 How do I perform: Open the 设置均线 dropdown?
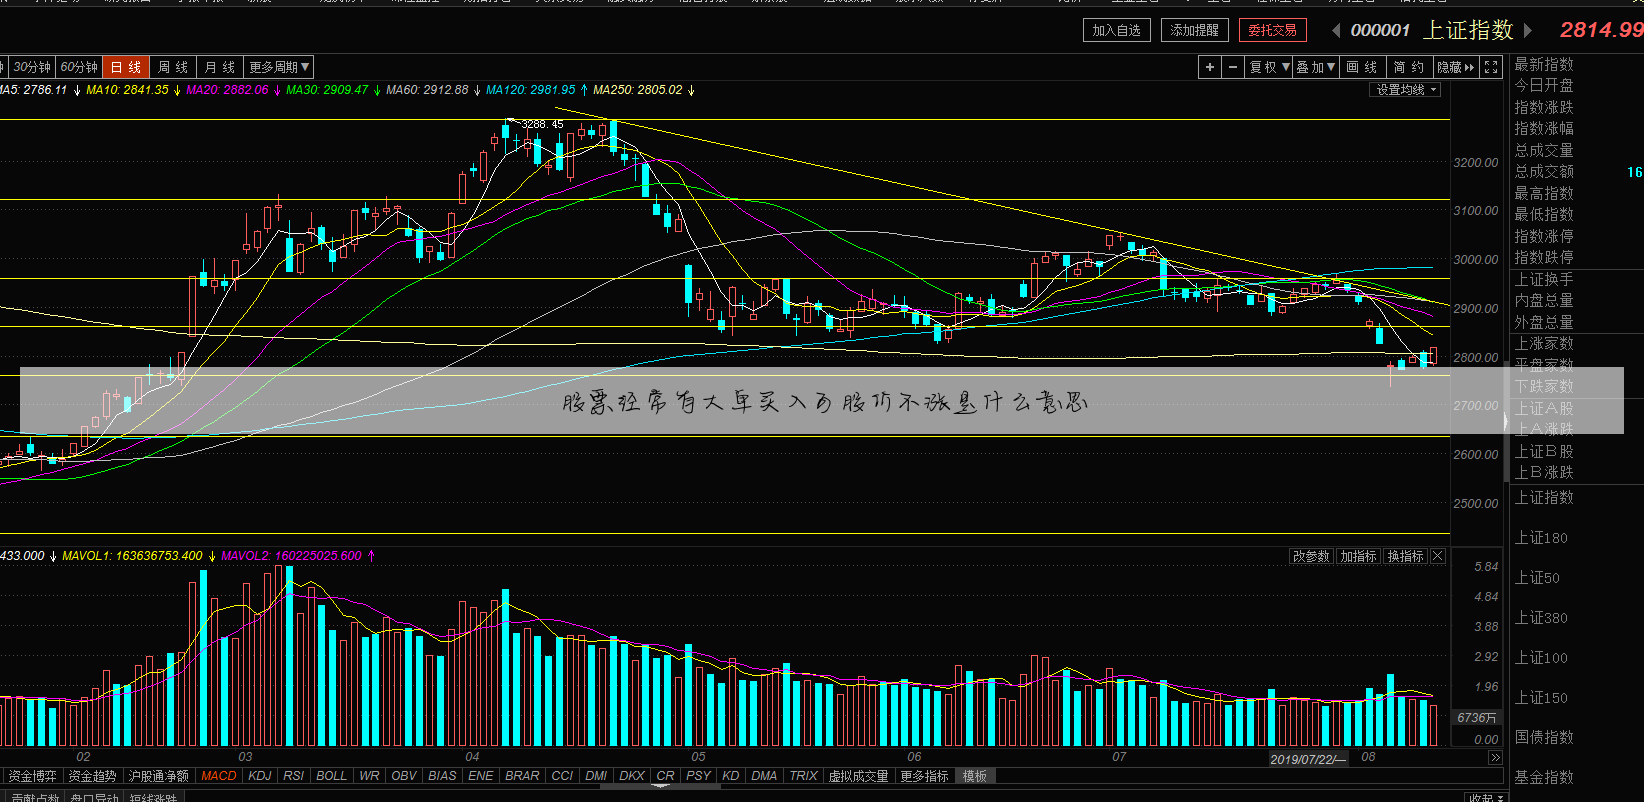pyautogui.click(x=1405, y=90)
